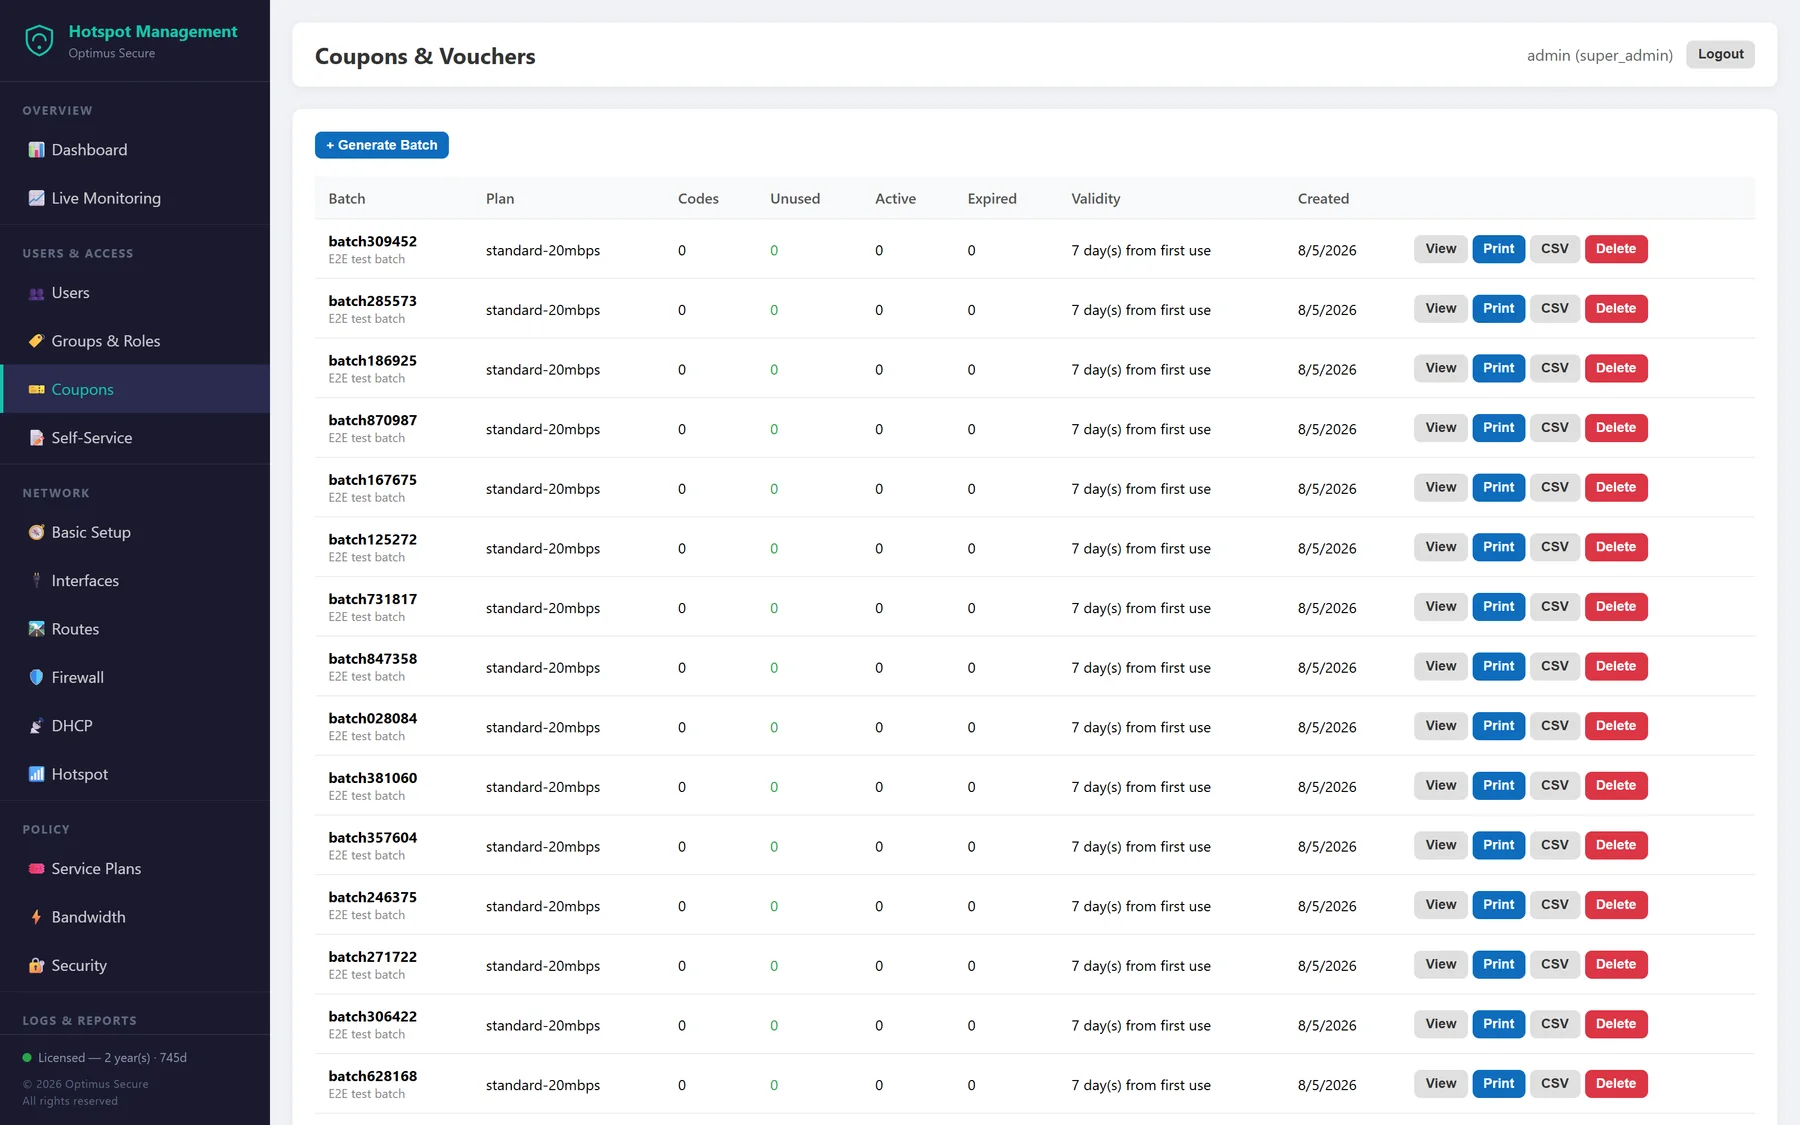Click the Hotspot signal bars icon
1800x1125 pixels.
pyautogui.click(x=36, y=774)
